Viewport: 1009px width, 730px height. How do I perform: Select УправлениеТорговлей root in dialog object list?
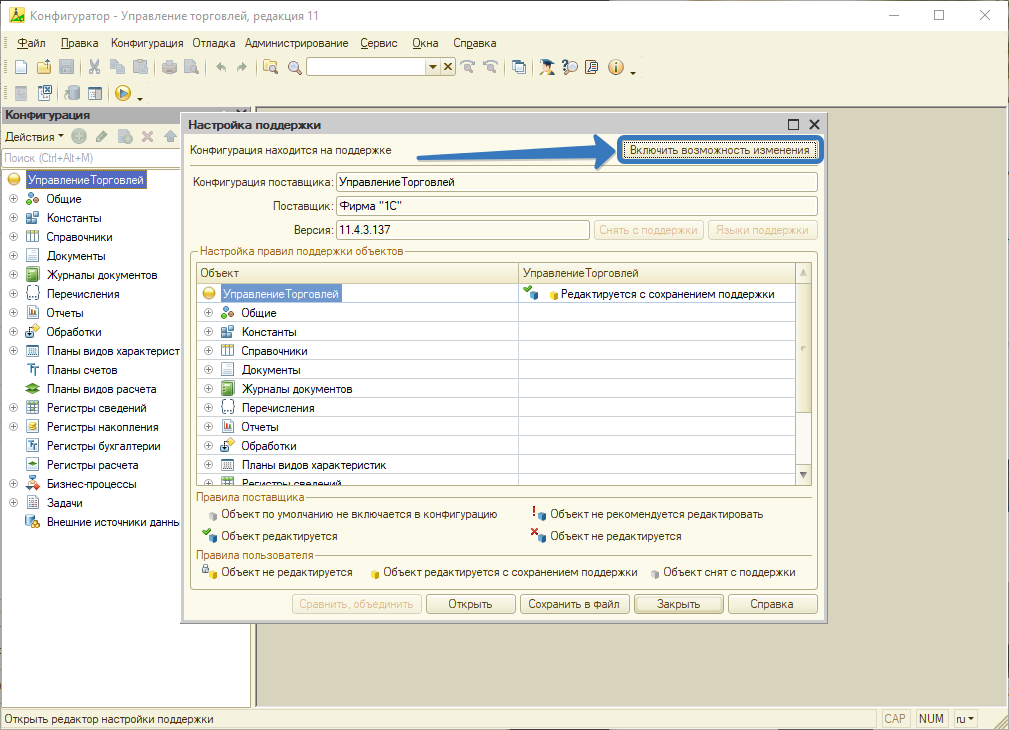pos(279,294)
